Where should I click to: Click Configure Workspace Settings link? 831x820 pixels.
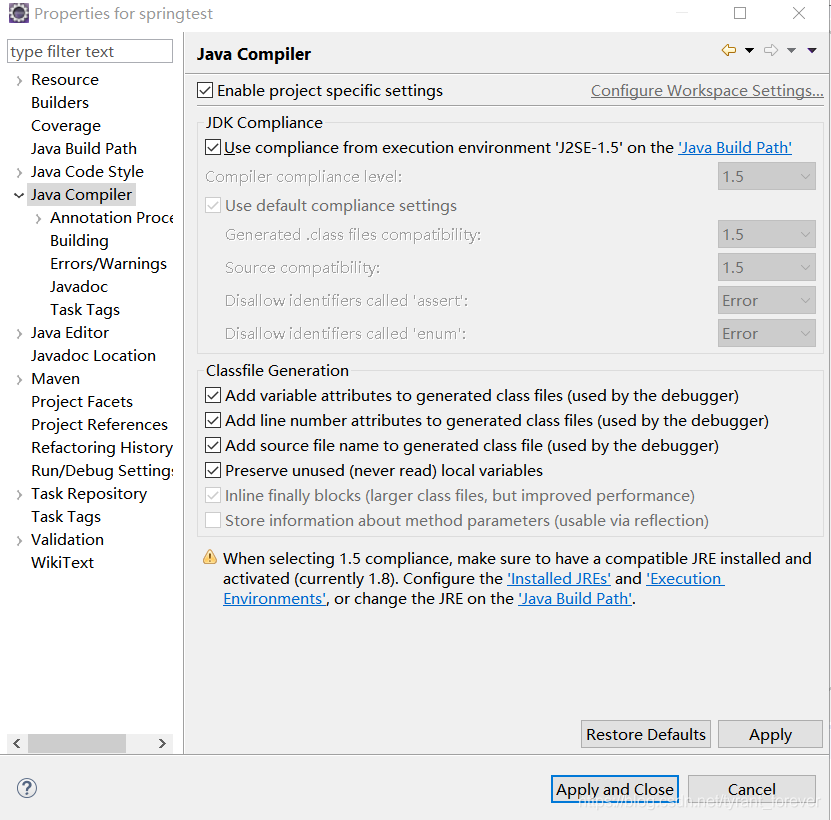(x=707, y=91)
